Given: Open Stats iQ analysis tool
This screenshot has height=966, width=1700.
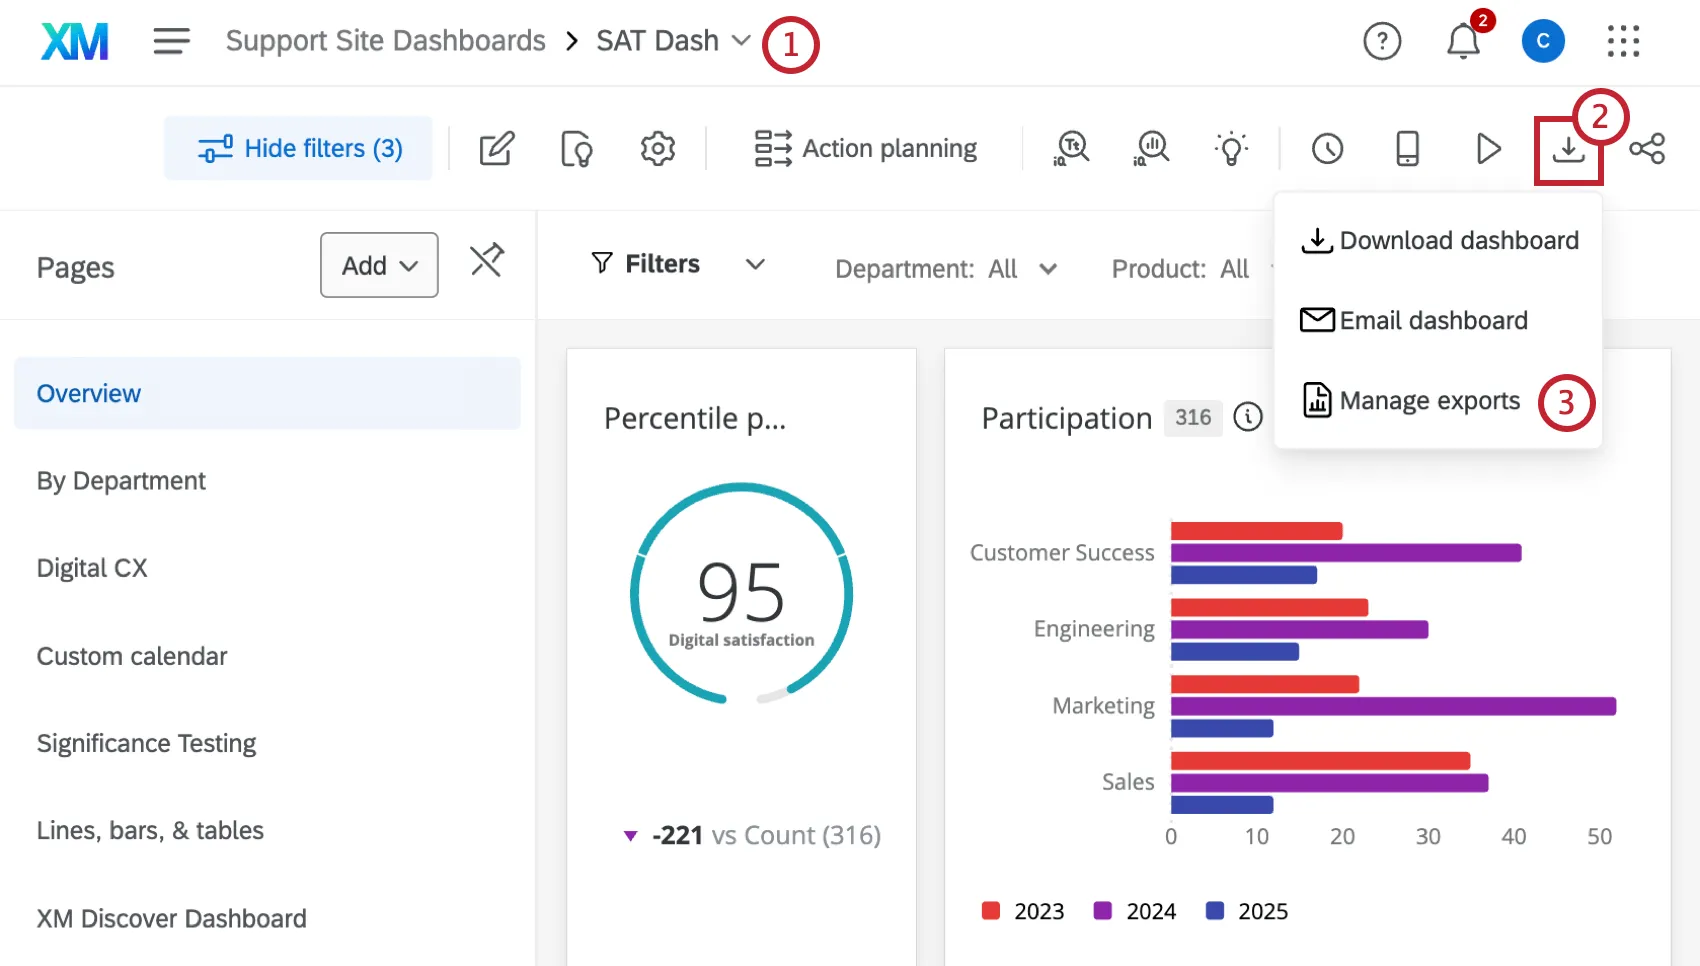Looking at the screenshot, I should coord(1149,148).
